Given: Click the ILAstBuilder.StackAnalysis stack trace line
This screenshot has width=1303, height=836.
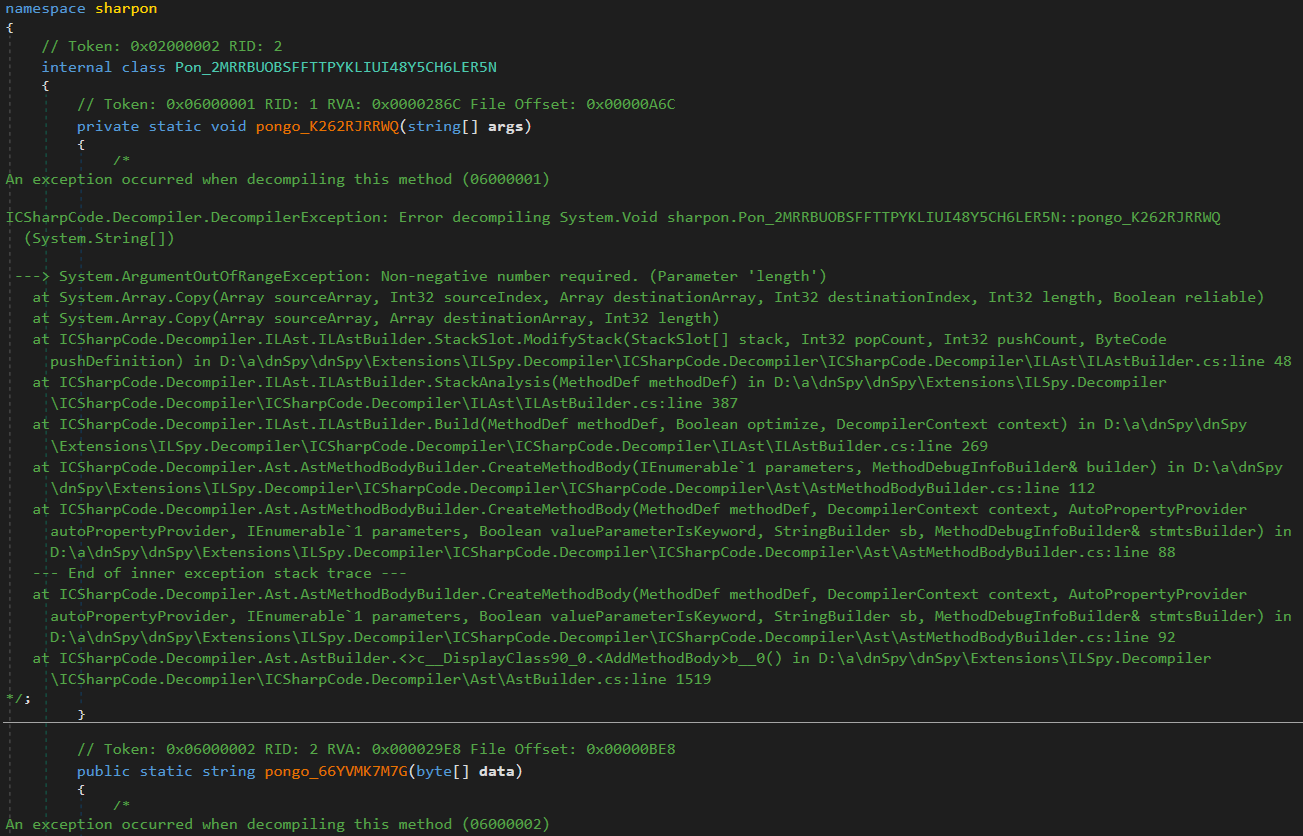Looking at the screenshot, I should tap(599, 382).
